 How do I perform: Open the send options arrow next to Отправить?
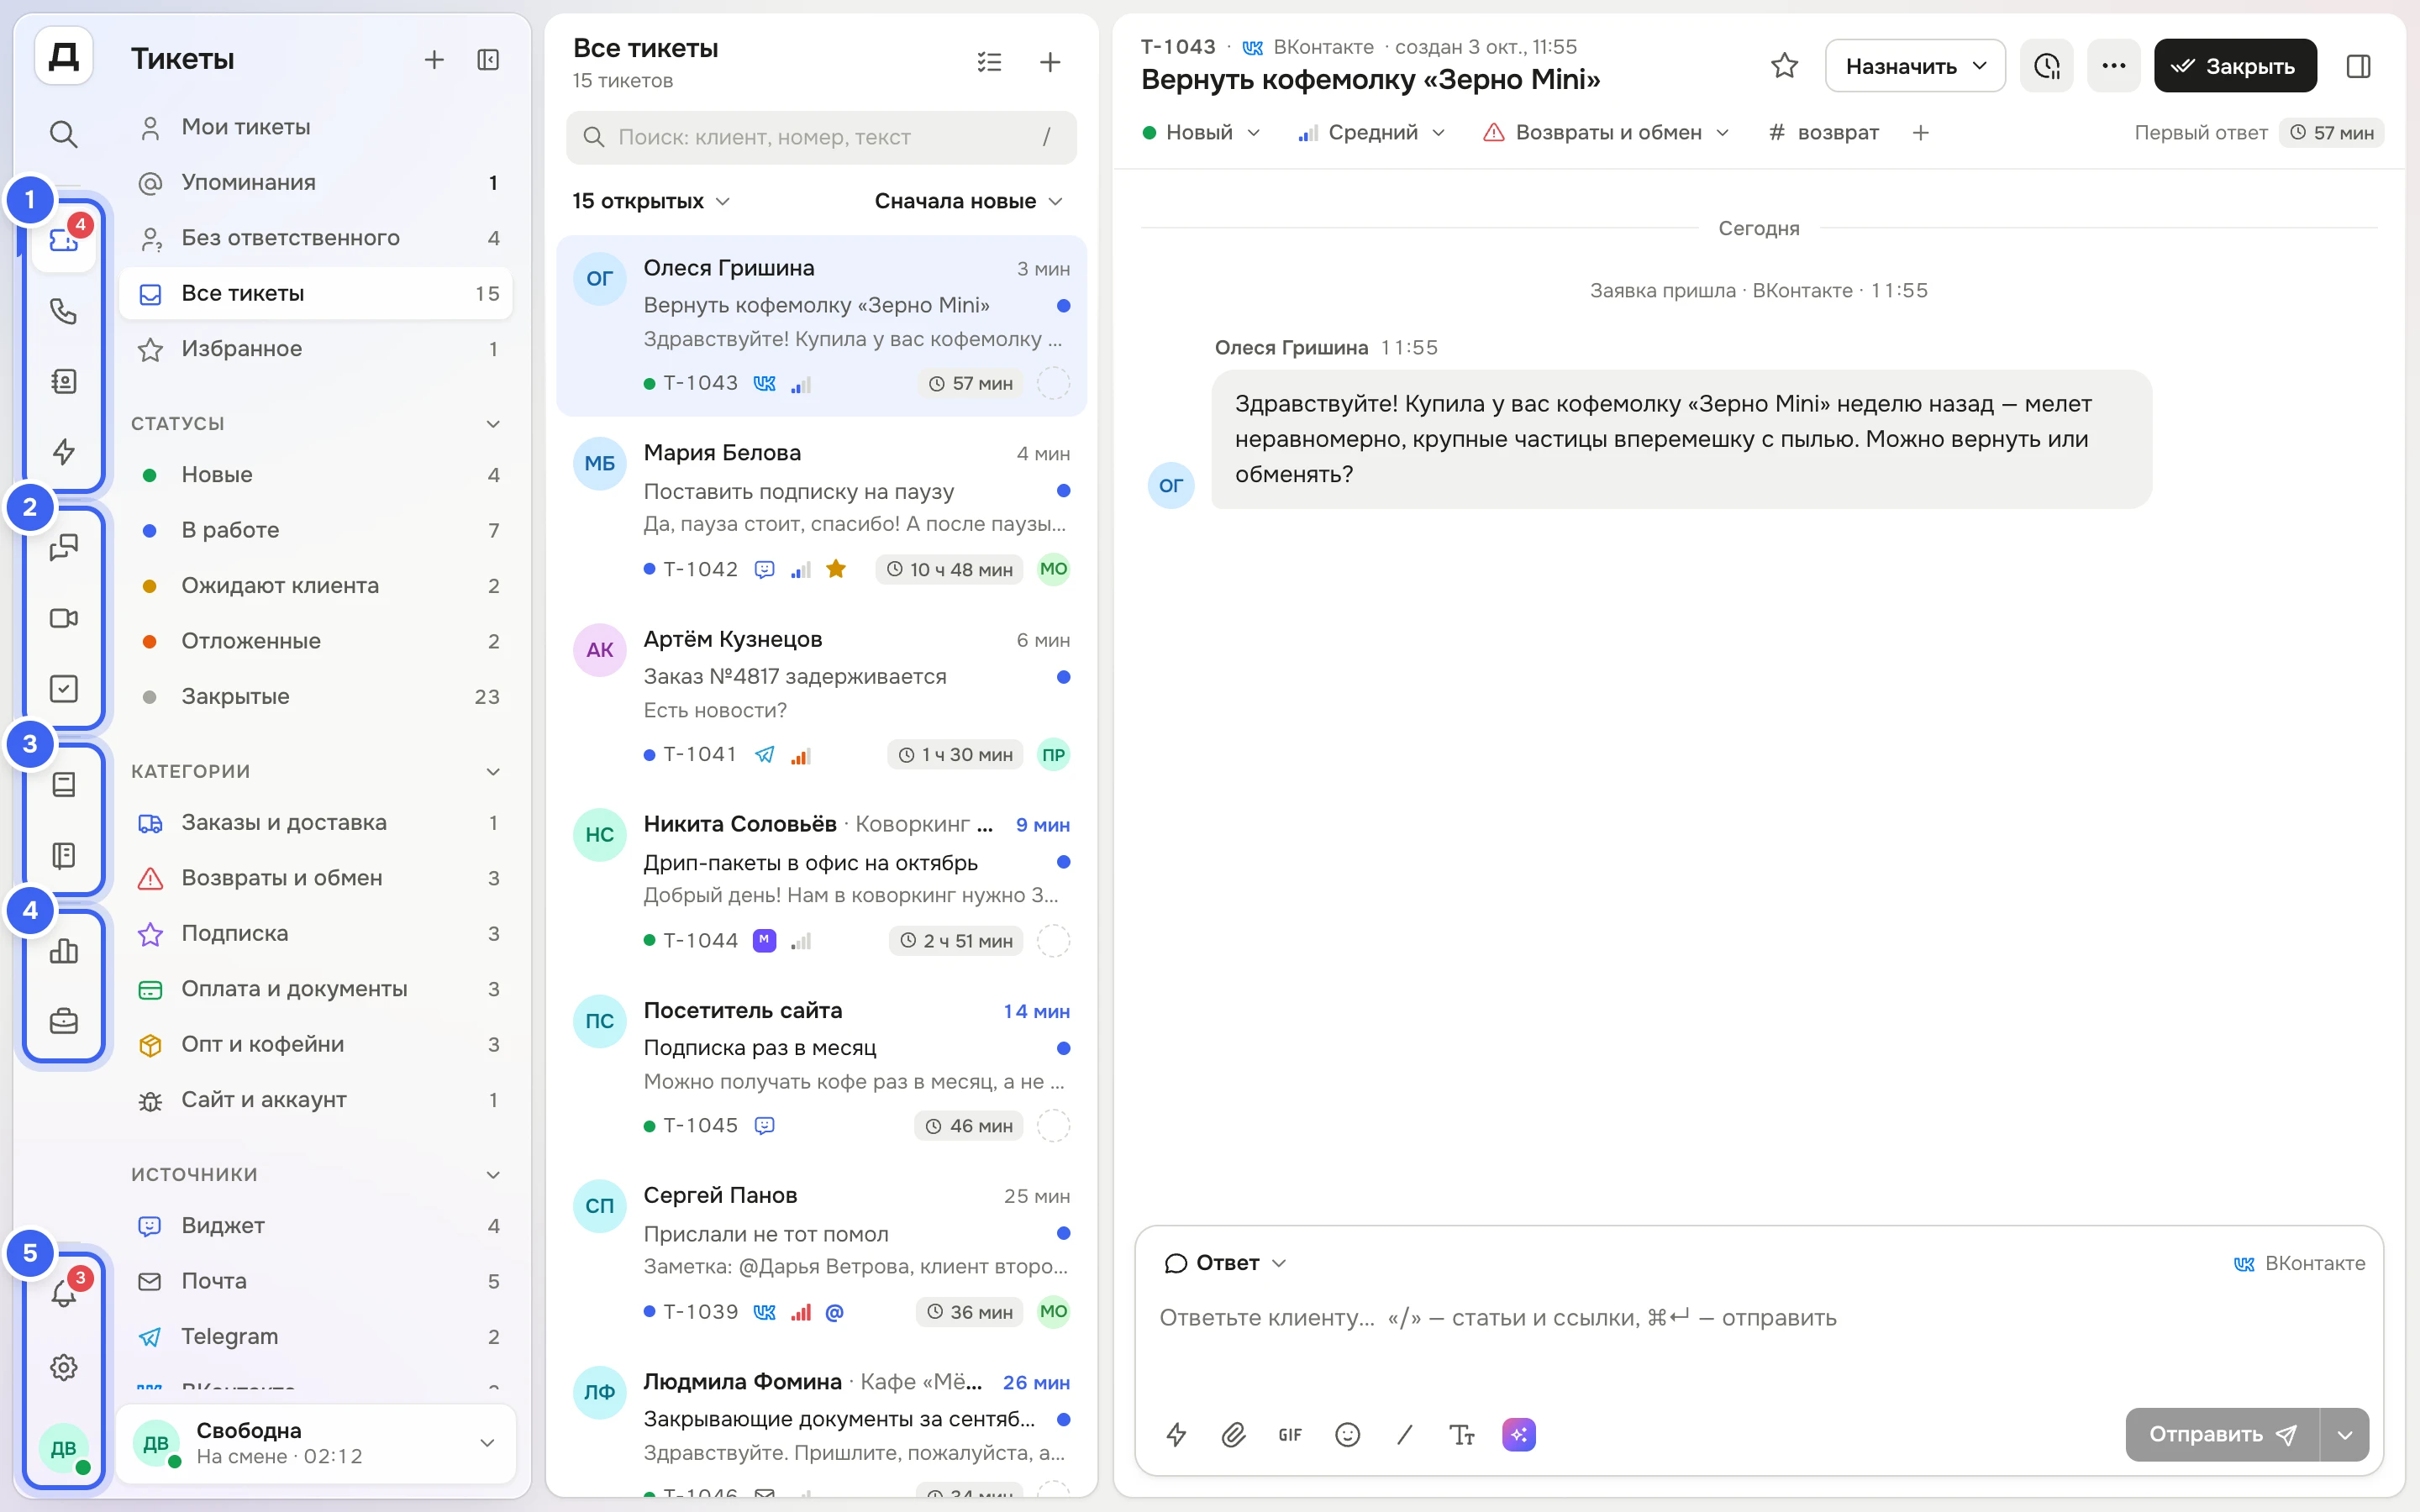(2344, 1435)
